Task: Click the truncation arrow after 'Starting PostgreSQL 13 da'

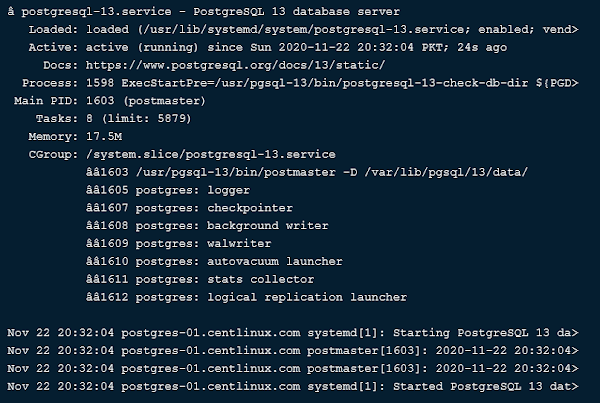Action: 574,333
